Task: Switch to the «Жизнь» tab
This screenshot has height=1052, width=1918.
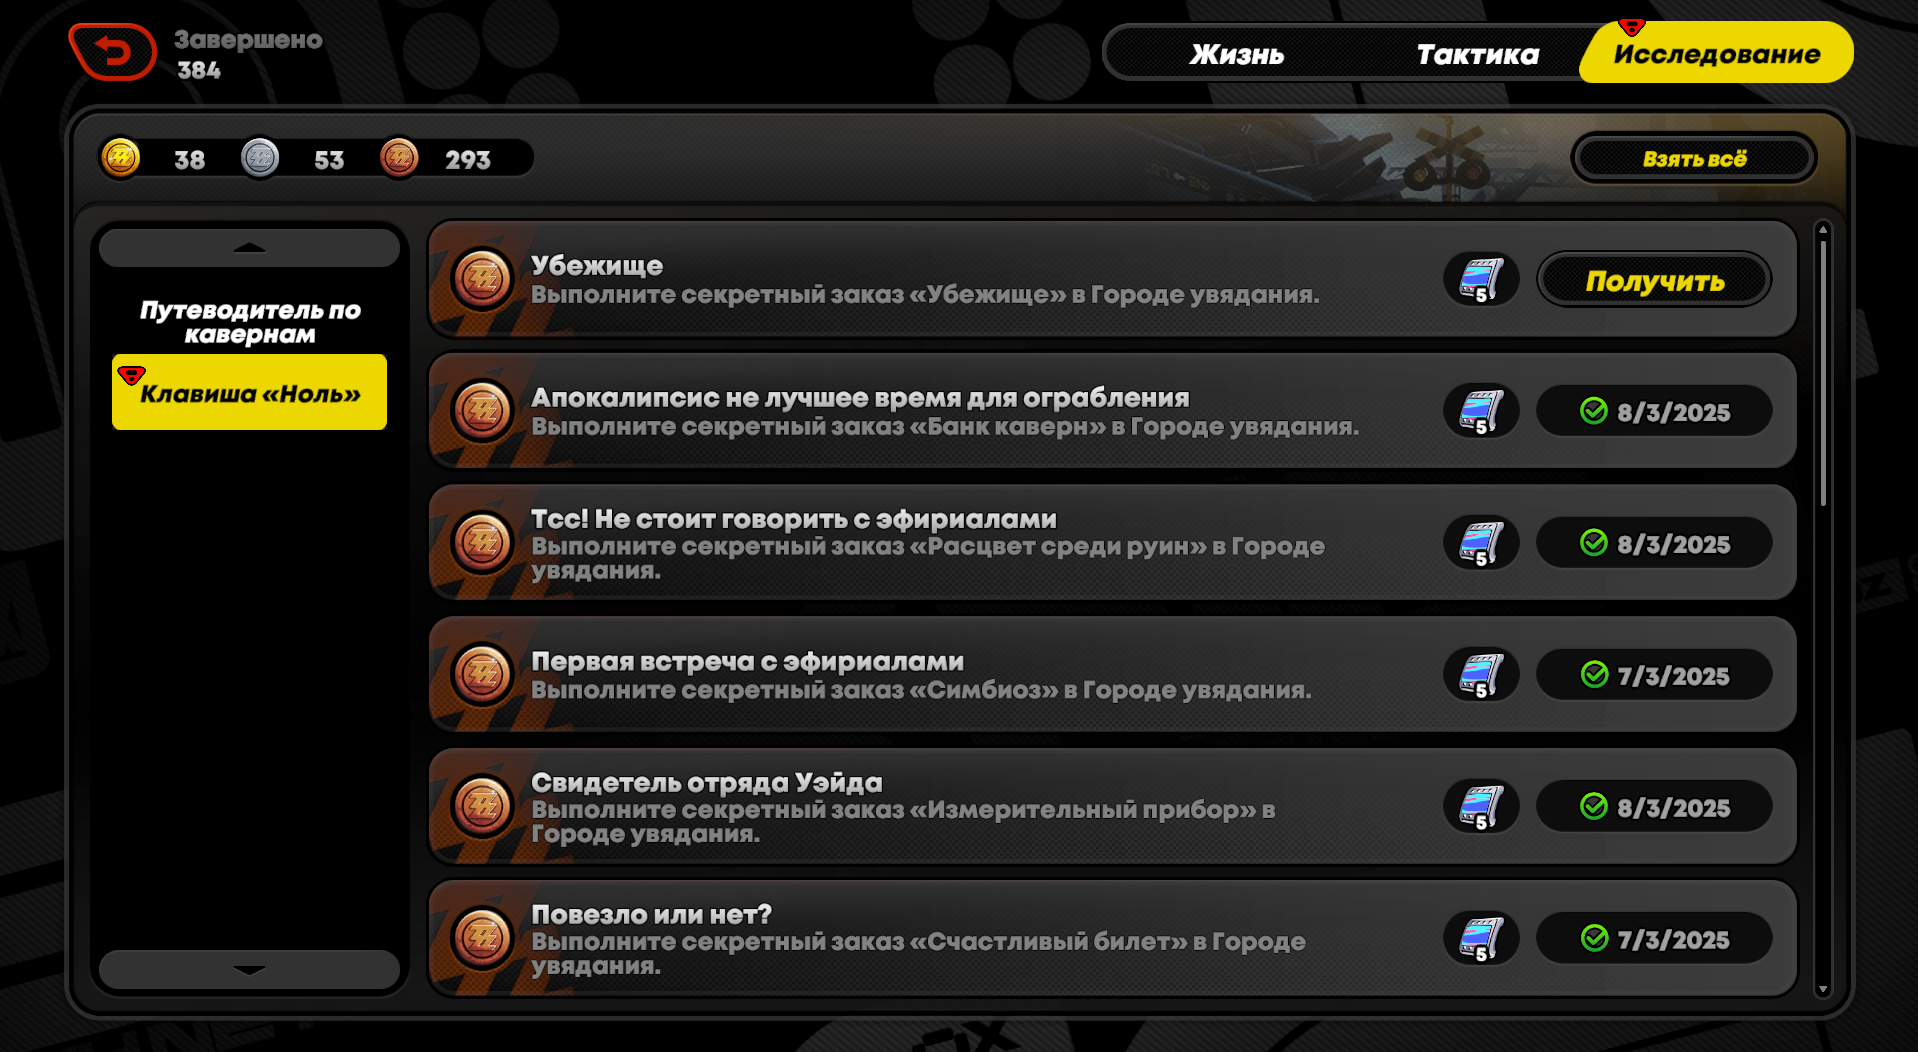Action: click(1237, 54)
